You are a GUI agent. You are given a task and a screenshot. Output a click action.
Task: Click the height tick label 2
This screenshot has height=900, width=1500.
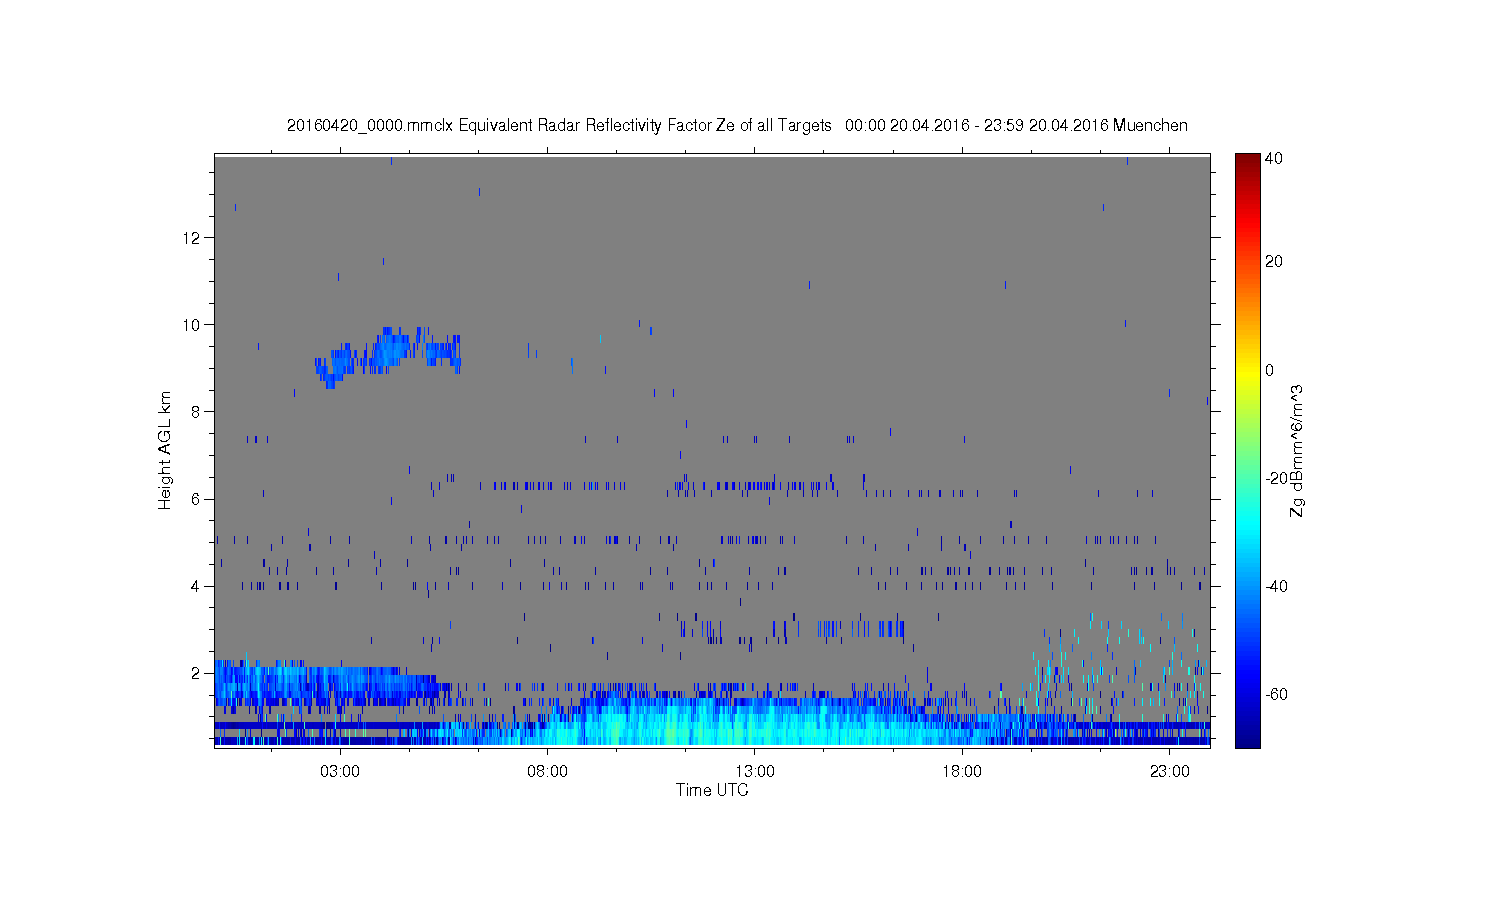pyautogui.click(x=196, y=672)
